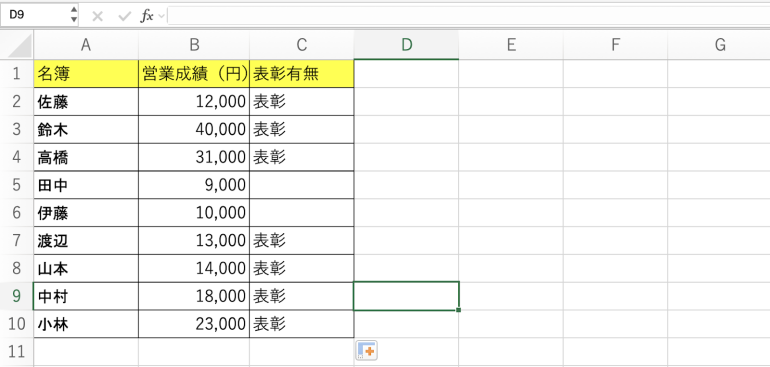Click the Name Box stepper arrows
Viewport: 770px width, 367px height.
point(74,15)
